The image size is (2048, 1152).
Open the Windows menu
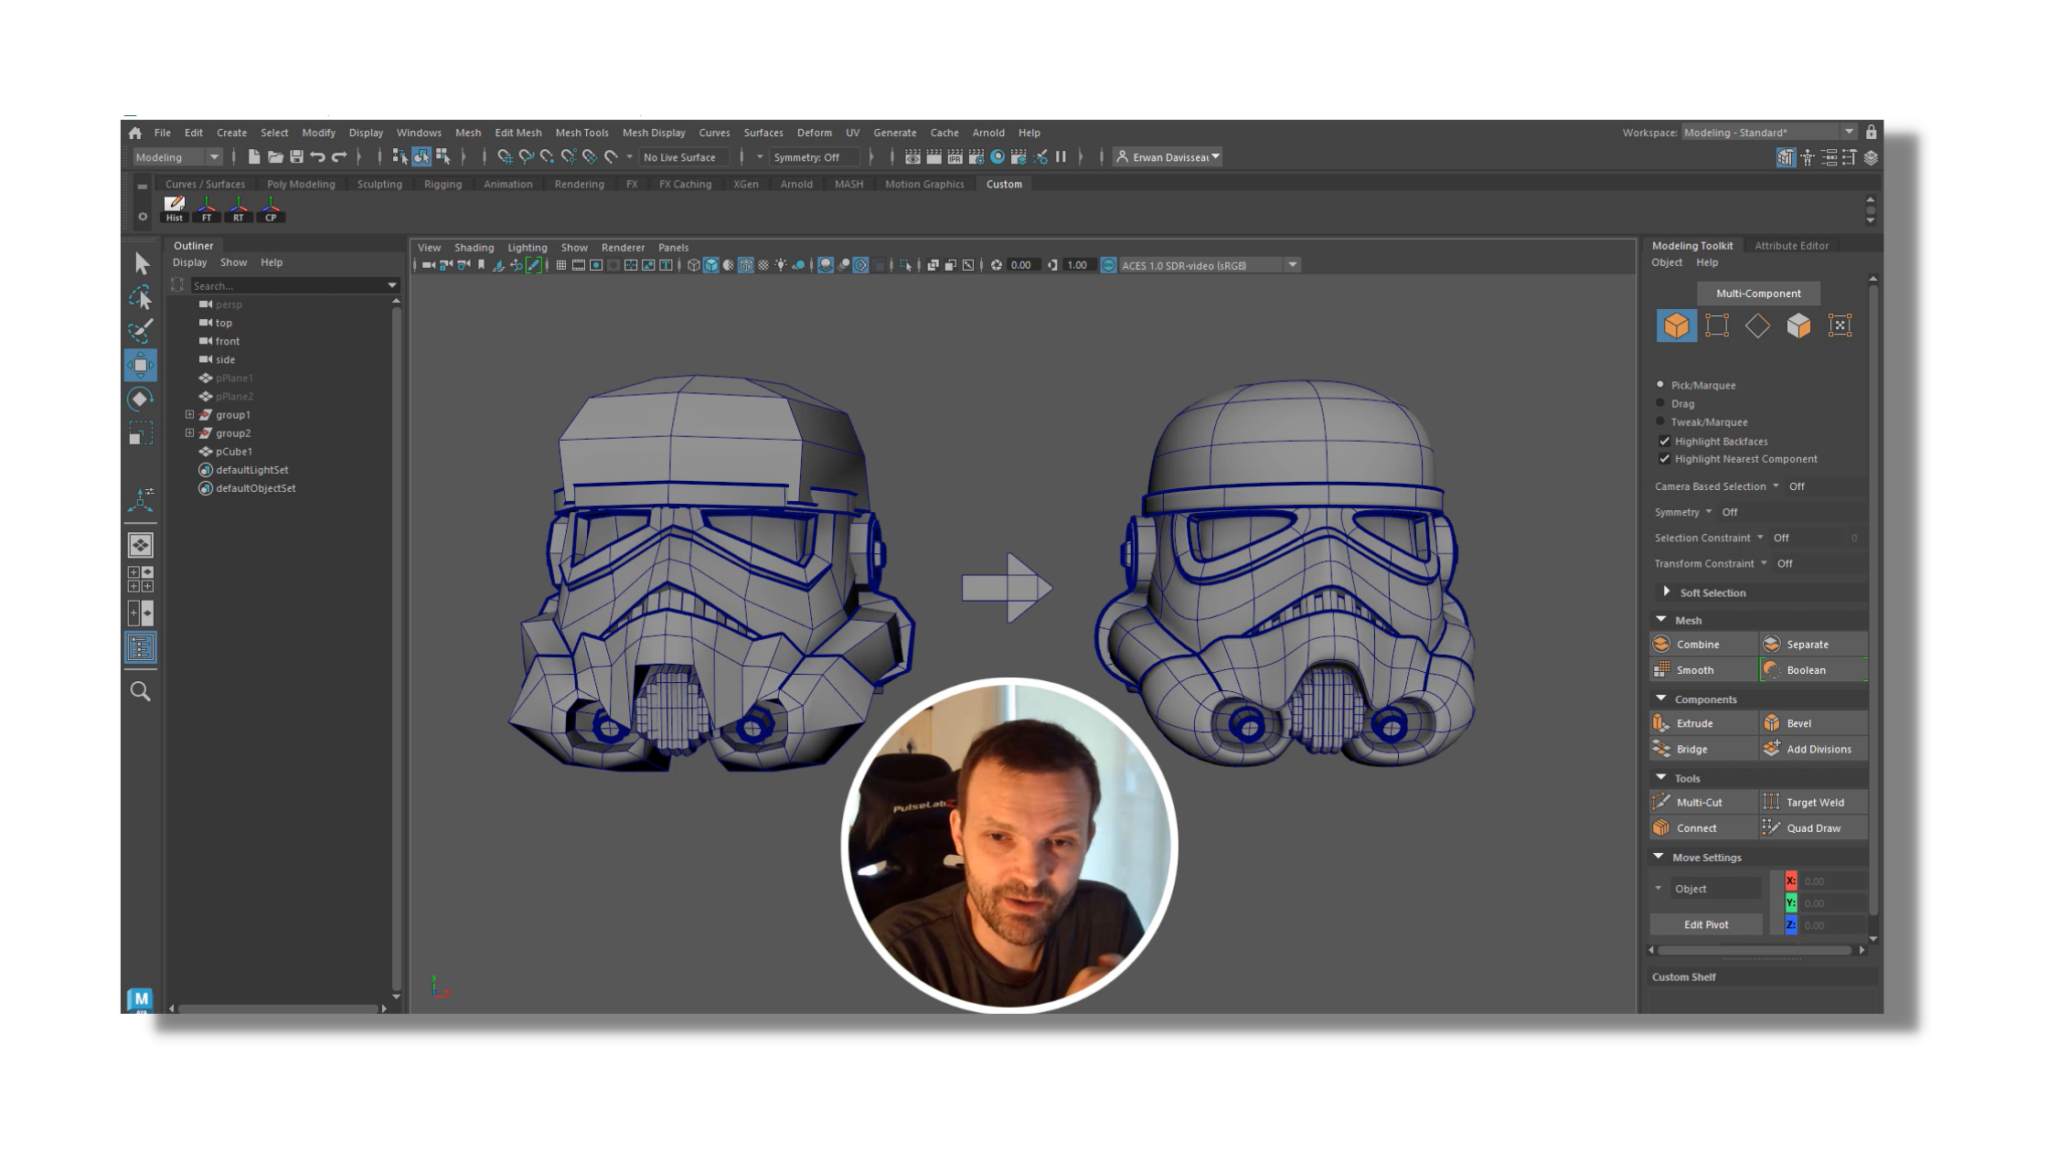click(418, 132)
